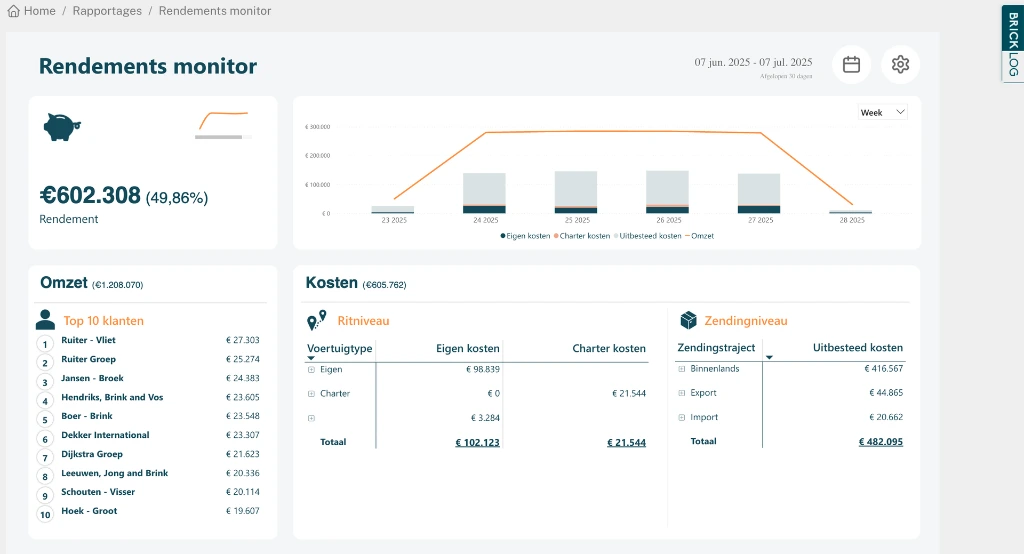Expand the Eigen voertuigtype row
Viewport: 1024px width, 554px height.
click(311, 369)
